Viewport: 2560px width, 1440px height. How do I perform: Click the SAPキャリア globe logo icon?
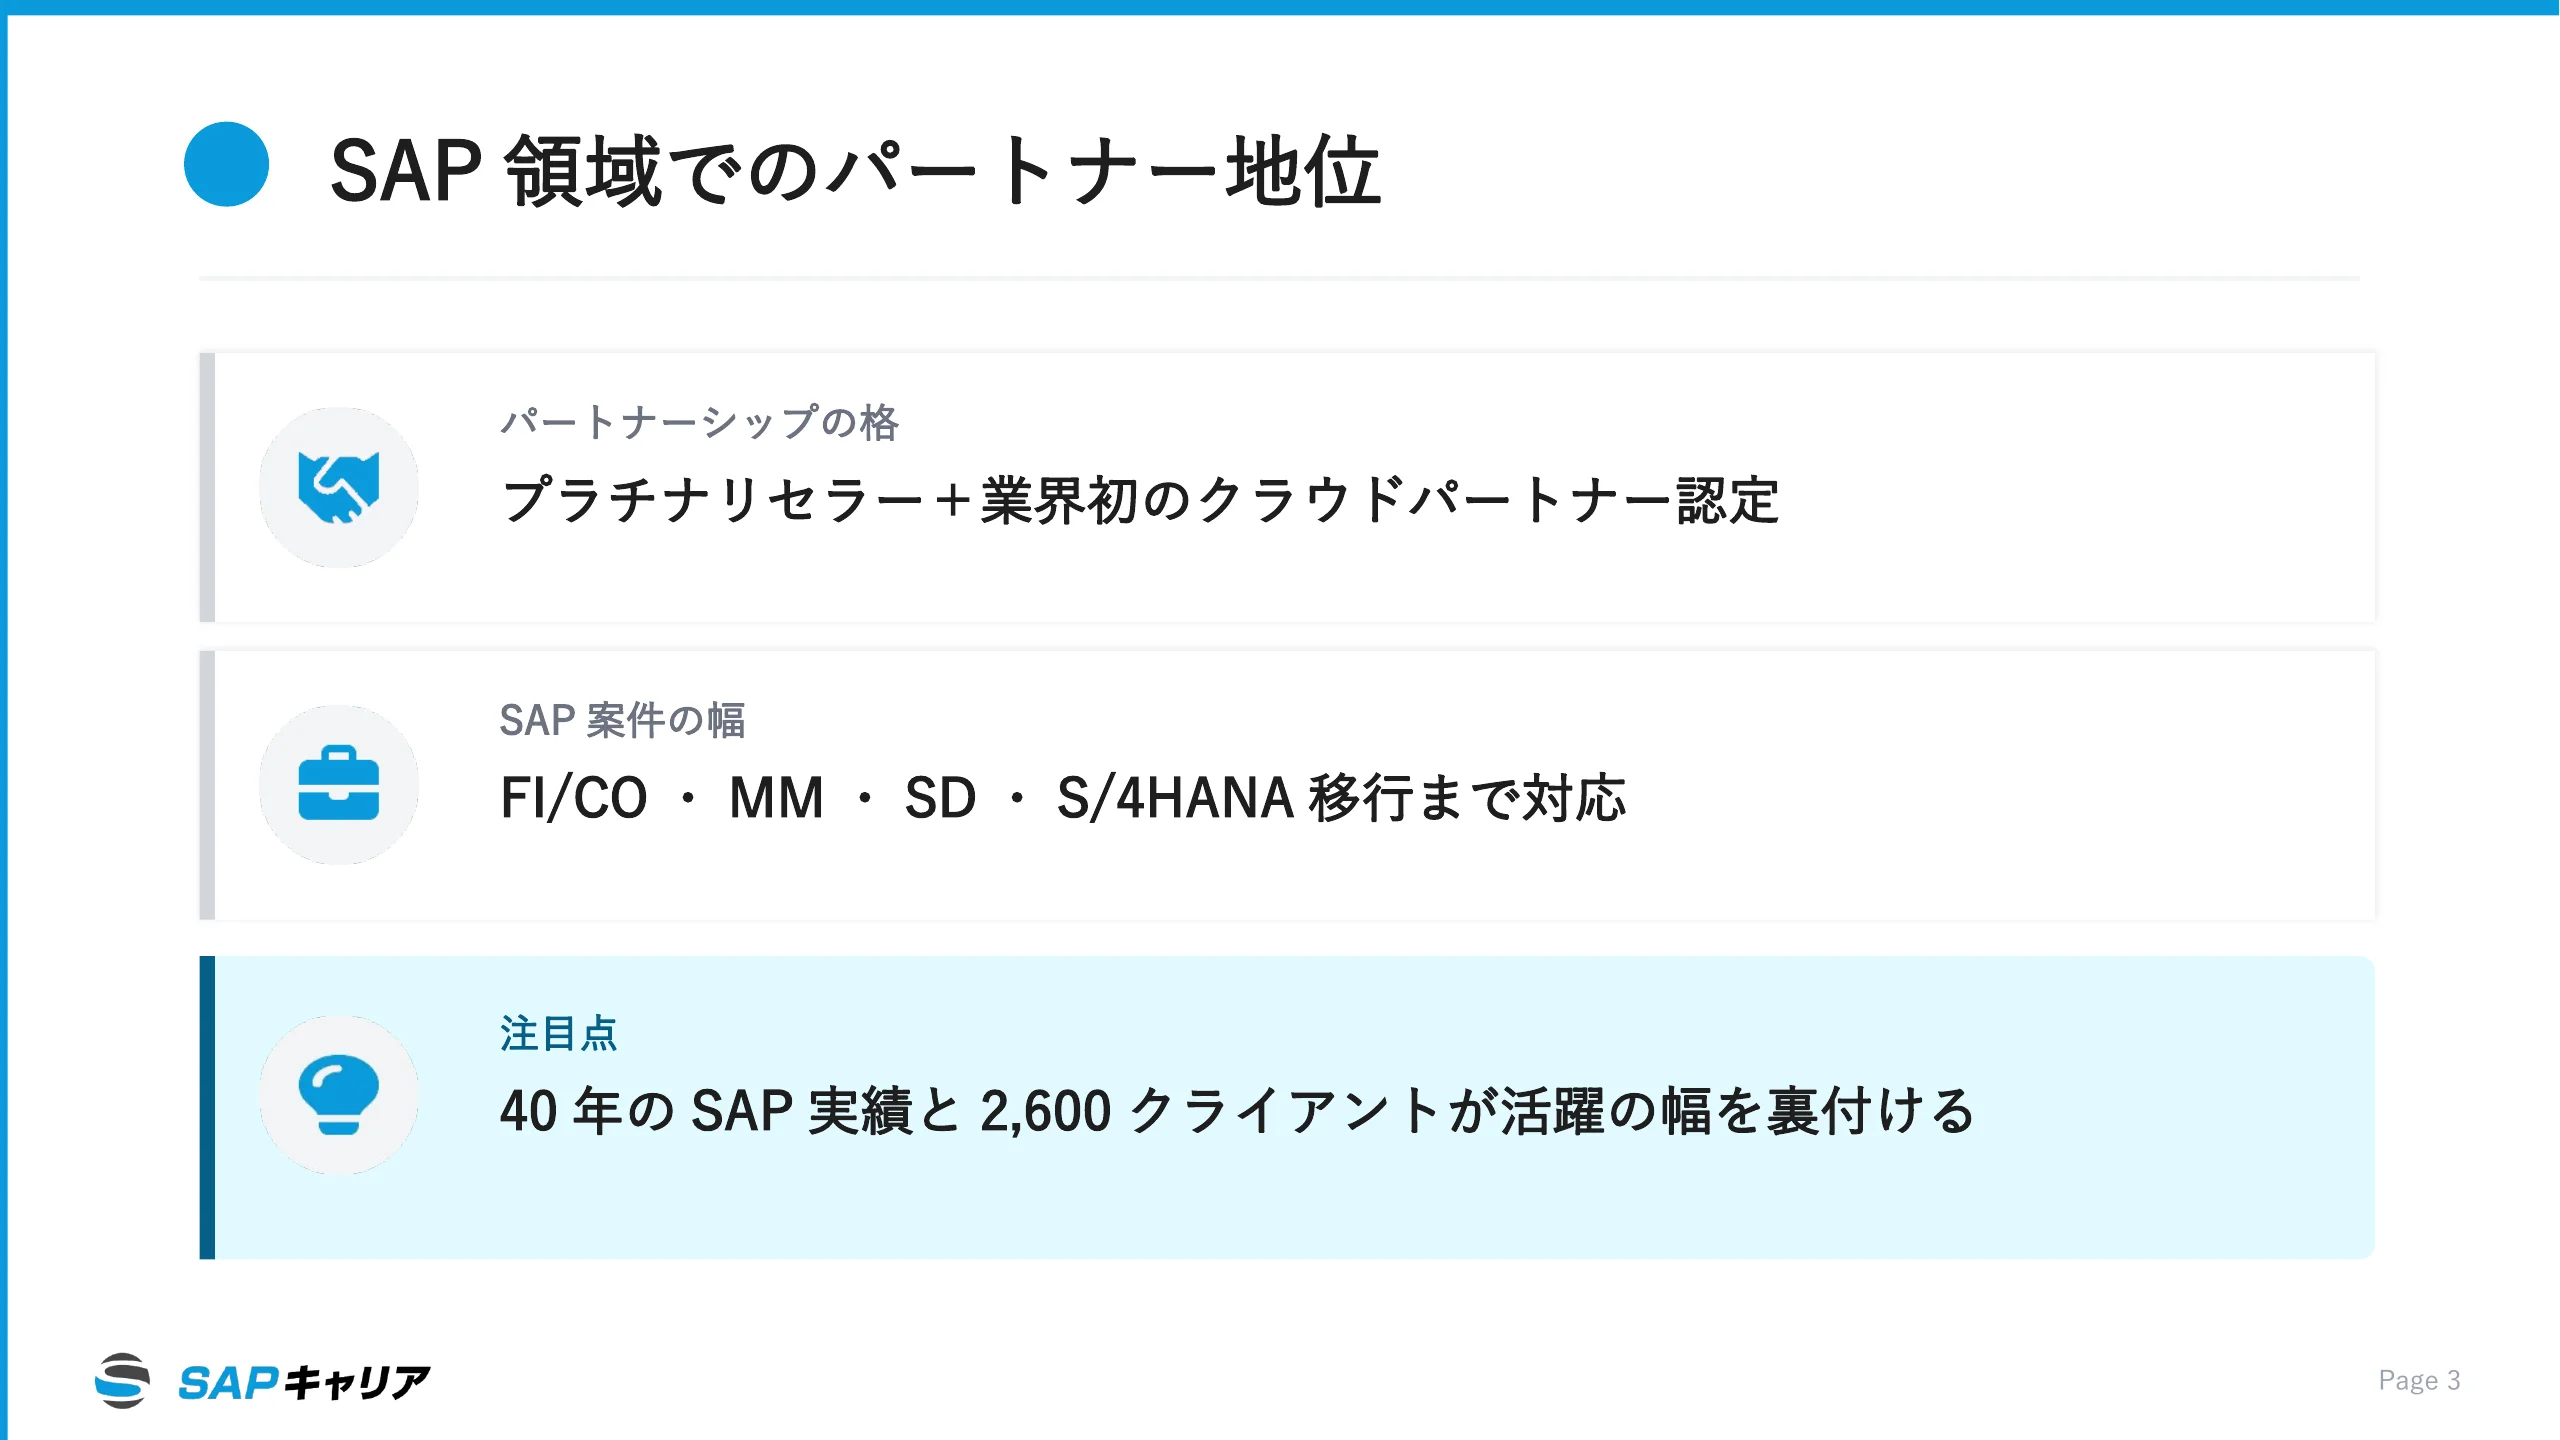pyautogui.click(x=122, y=1381)
